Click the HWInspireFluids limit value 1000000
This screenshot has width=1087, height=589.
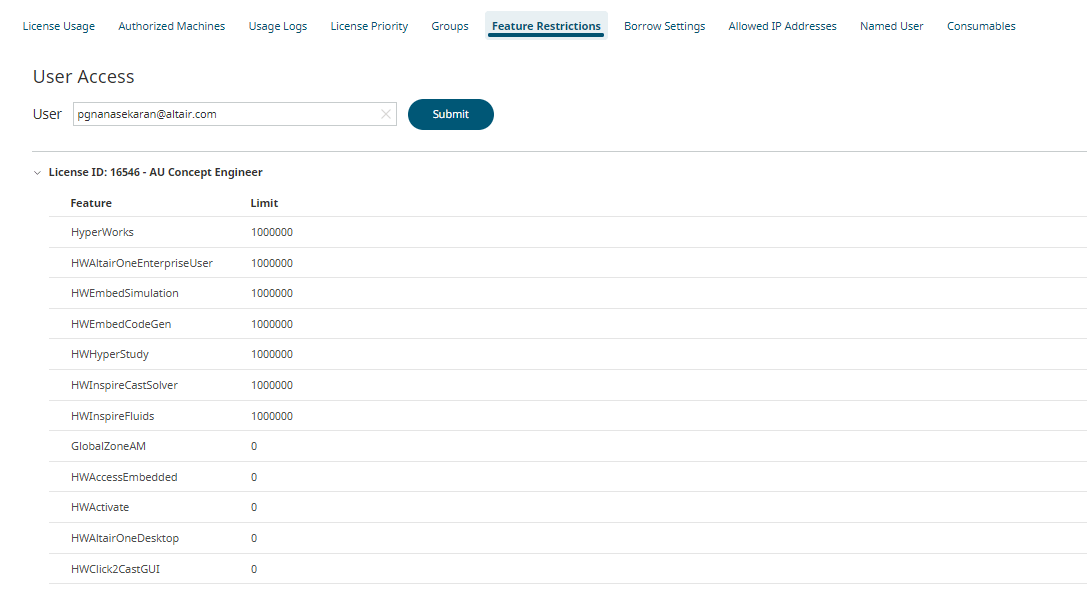pos(272,416)
